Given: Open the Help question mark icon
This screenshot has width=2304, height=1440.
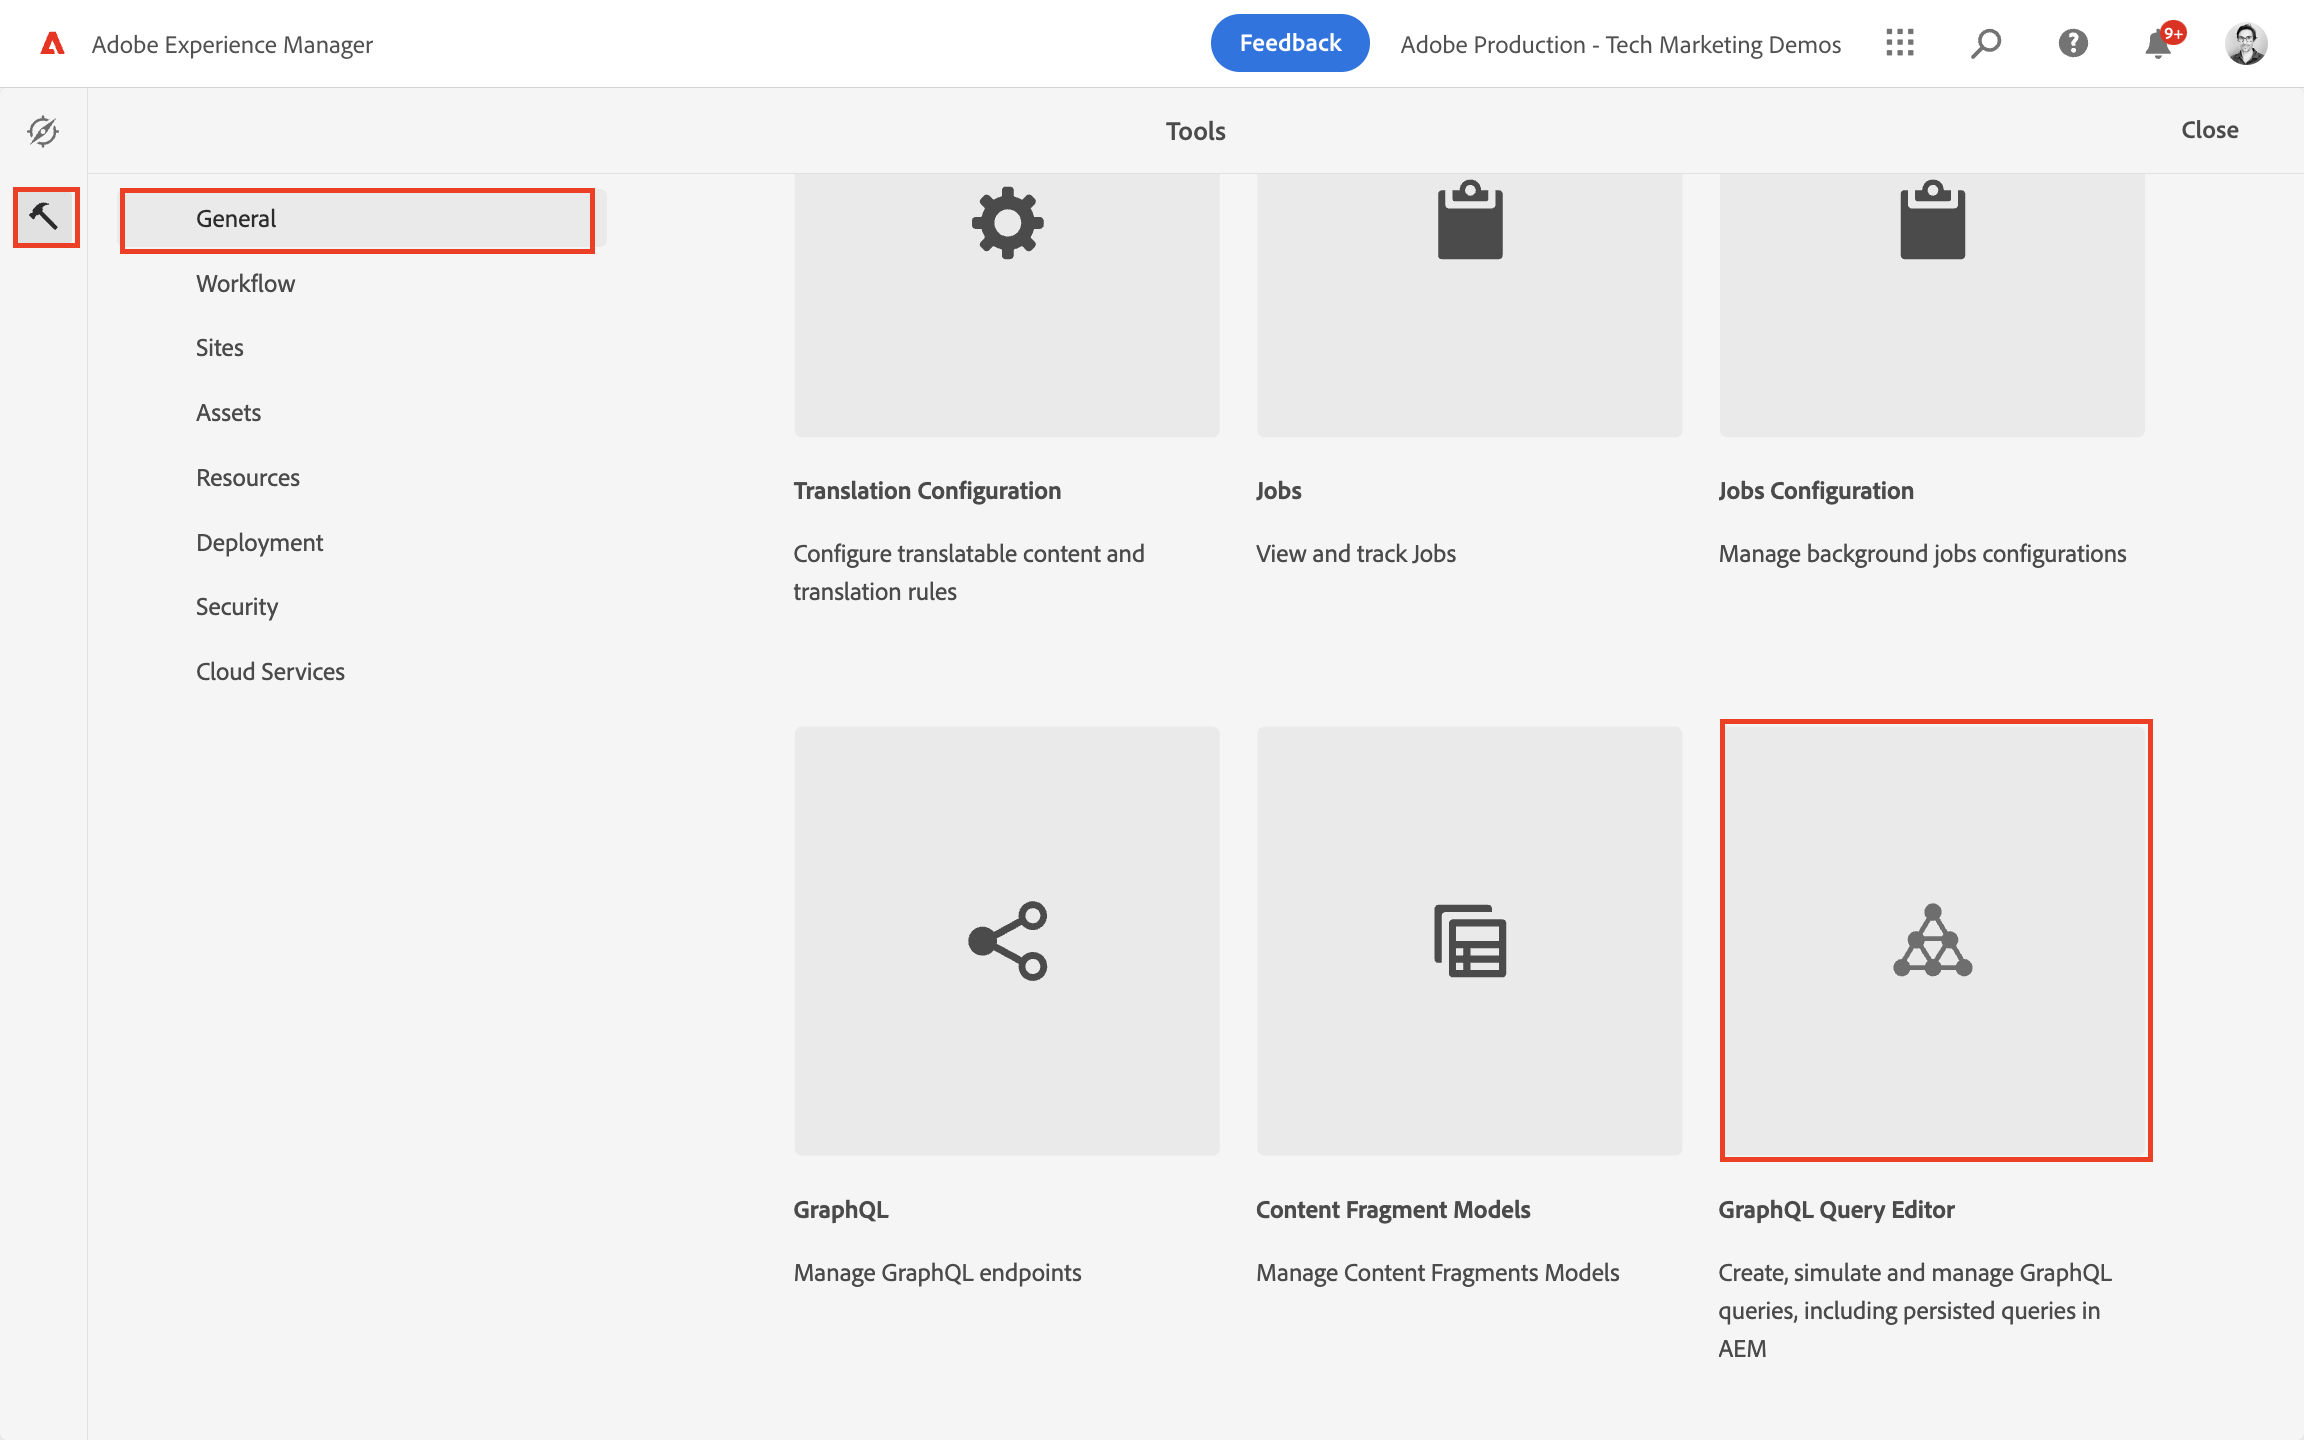Looking at the screenshot, I should point(2072,43).
